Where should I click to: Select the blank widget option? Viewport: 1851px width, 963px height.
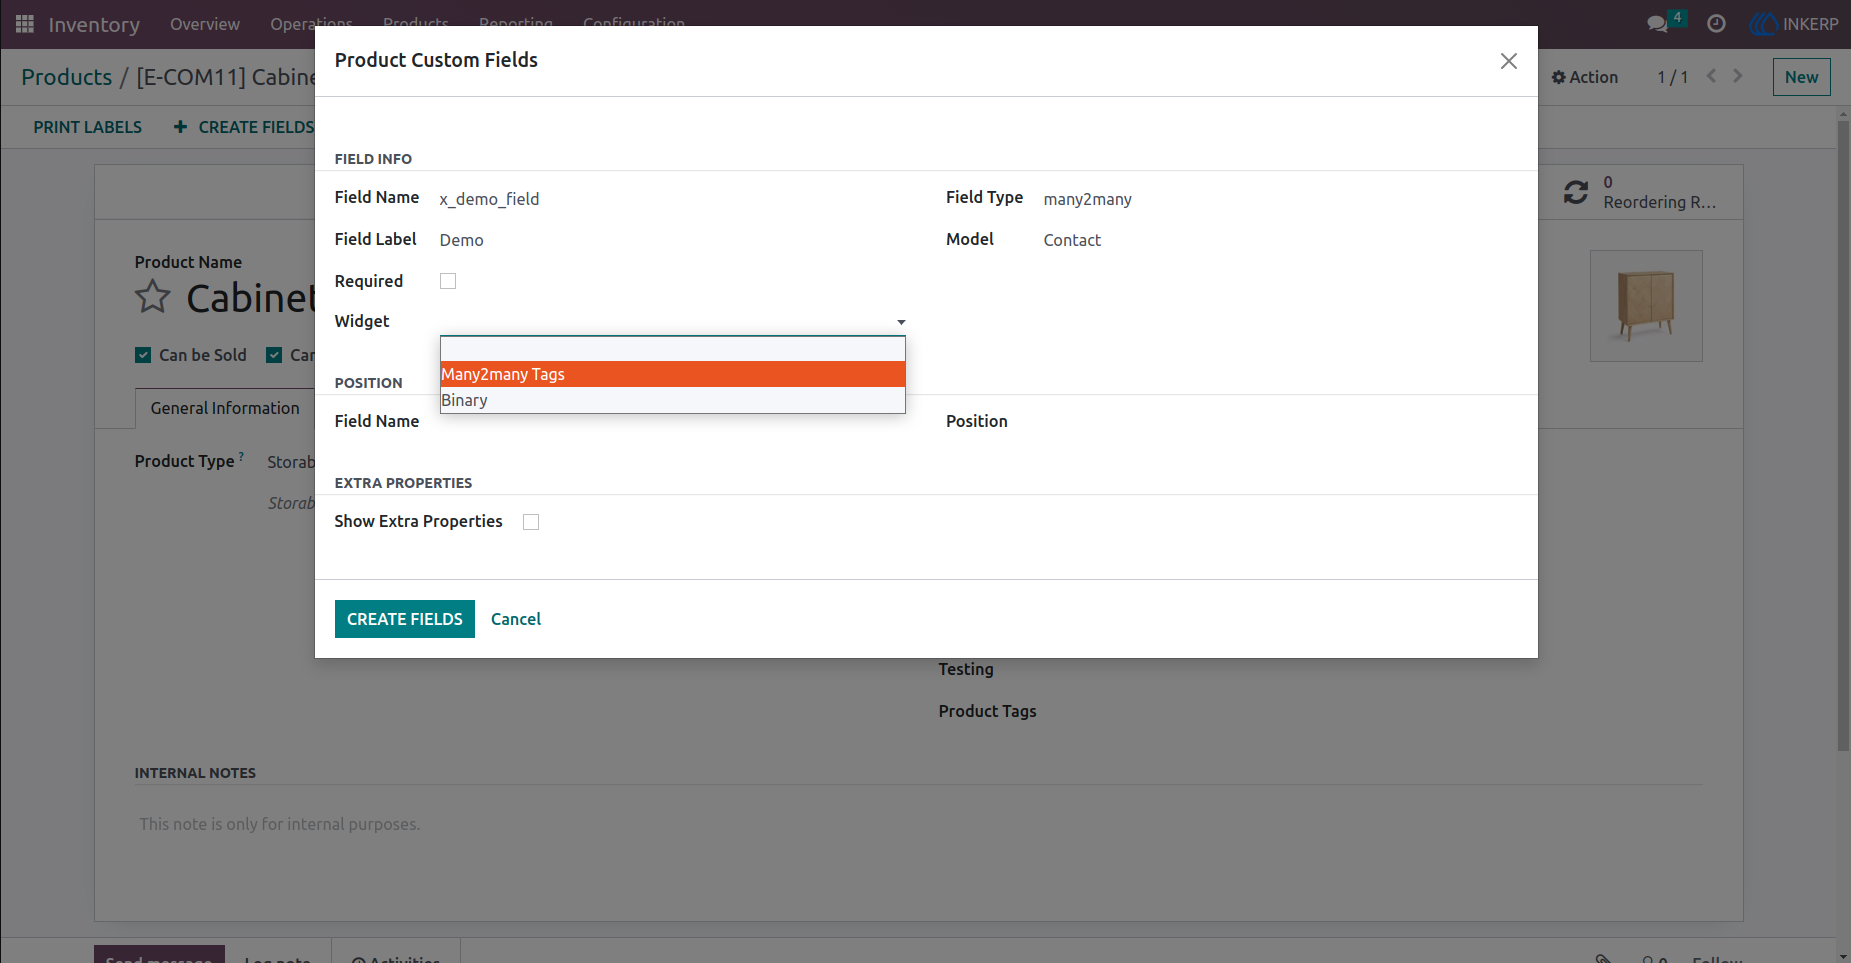point(673,348)
